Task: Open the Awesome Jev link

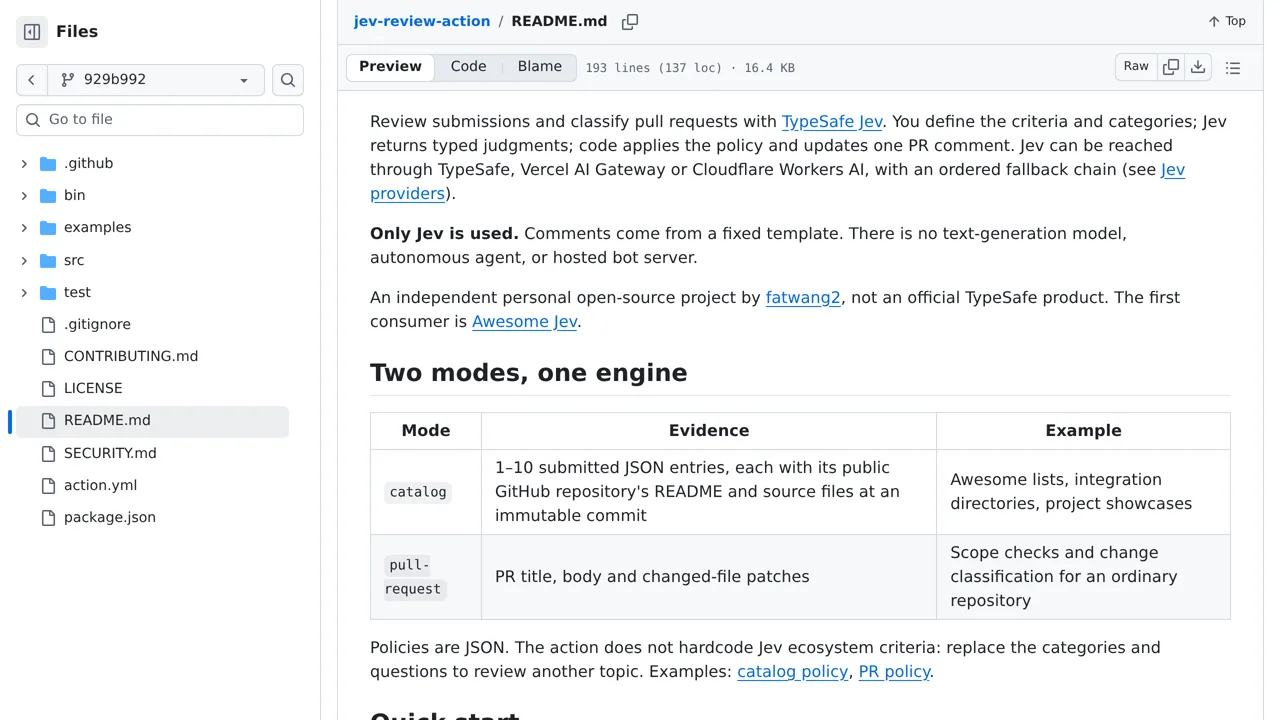Action: 524,322
